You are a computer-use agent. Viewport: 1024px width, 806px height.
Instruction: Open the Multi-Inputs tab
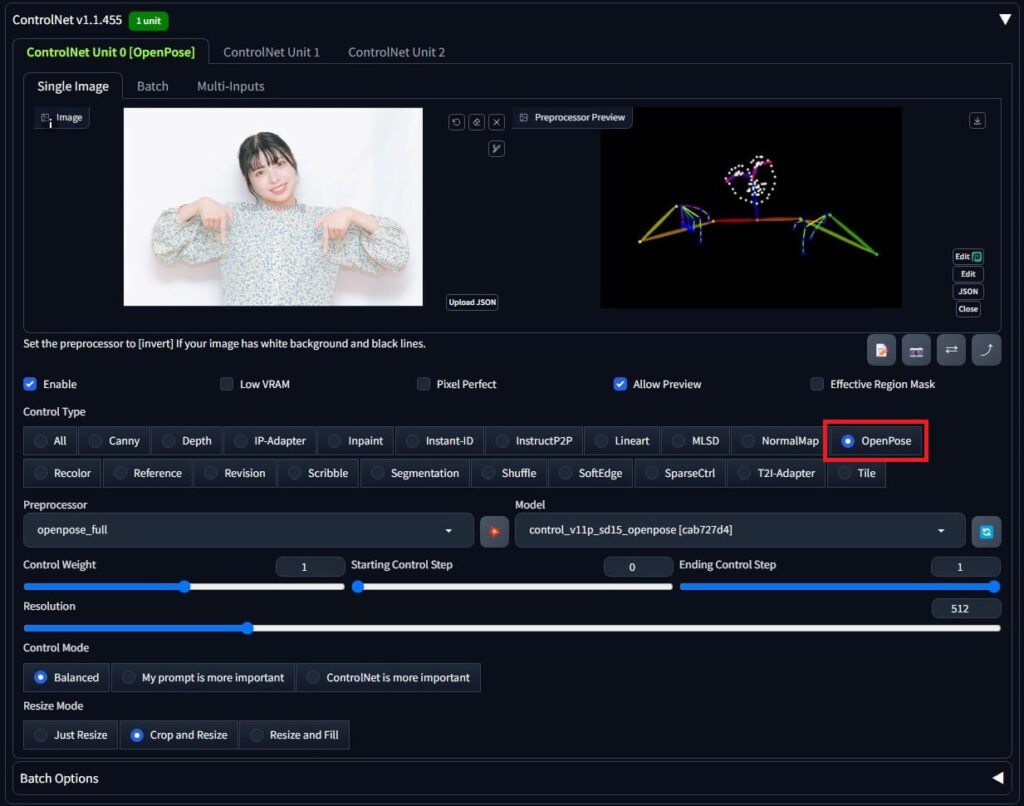230,86
